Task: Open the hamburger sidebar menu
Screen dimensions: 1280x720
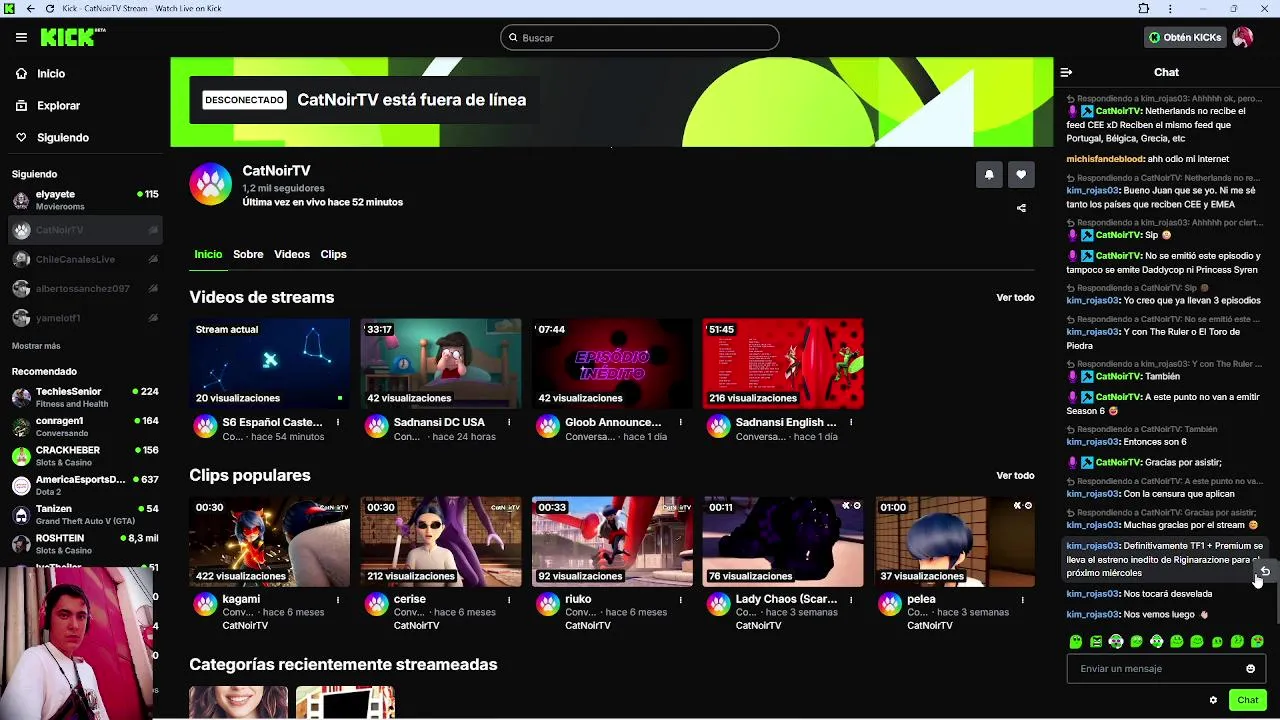Action: (21, 37)
